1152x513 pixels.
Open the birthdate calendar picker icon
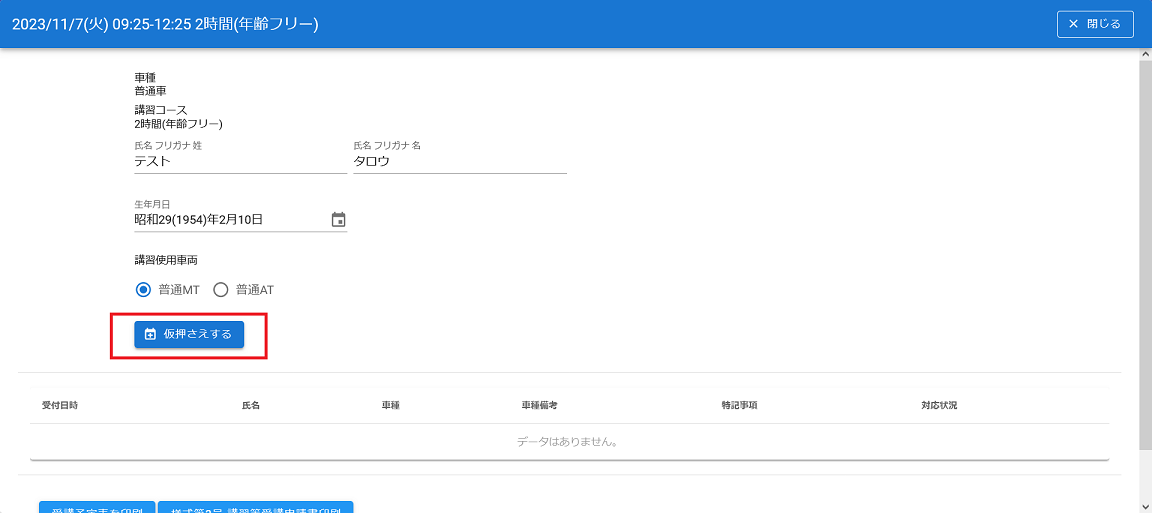tap(338, 220)
